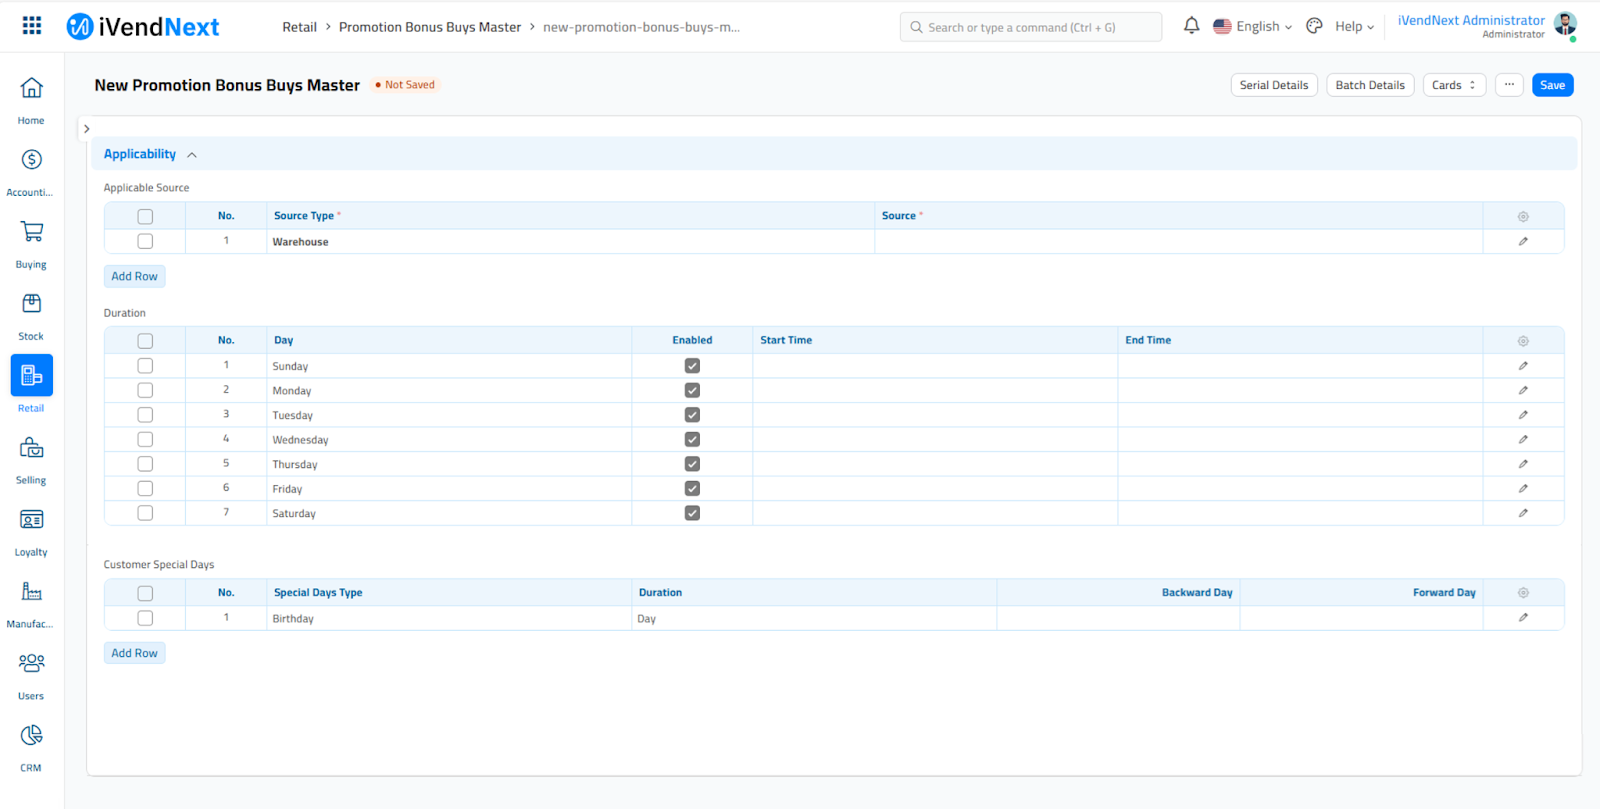
Task: Edit the Sunday duration row
Action: pyautogui.click(x=1523, y=366)
